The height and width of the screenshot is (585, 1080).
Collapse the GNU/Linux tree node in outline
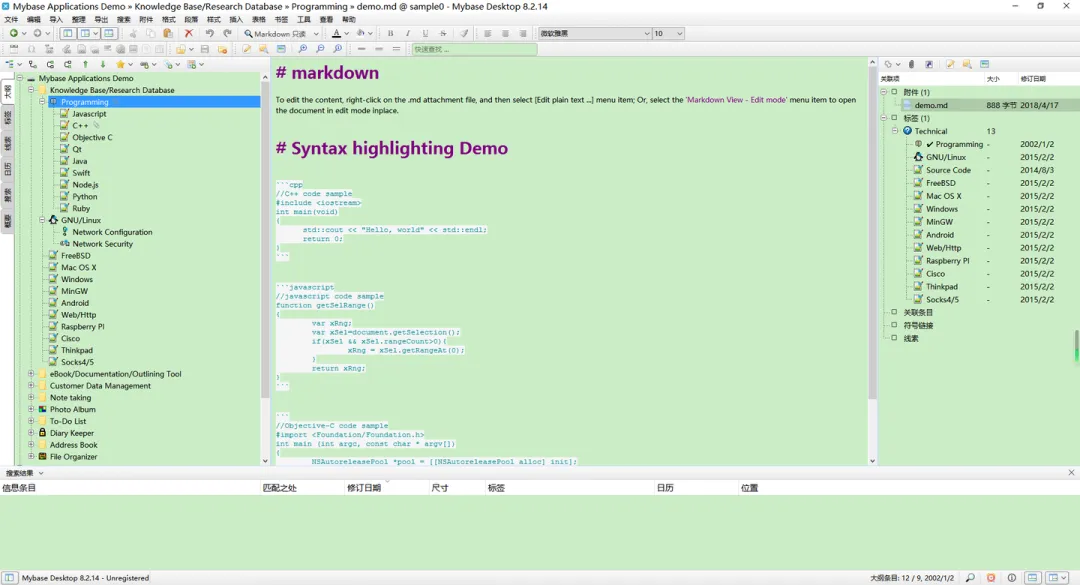click(42, 220)
